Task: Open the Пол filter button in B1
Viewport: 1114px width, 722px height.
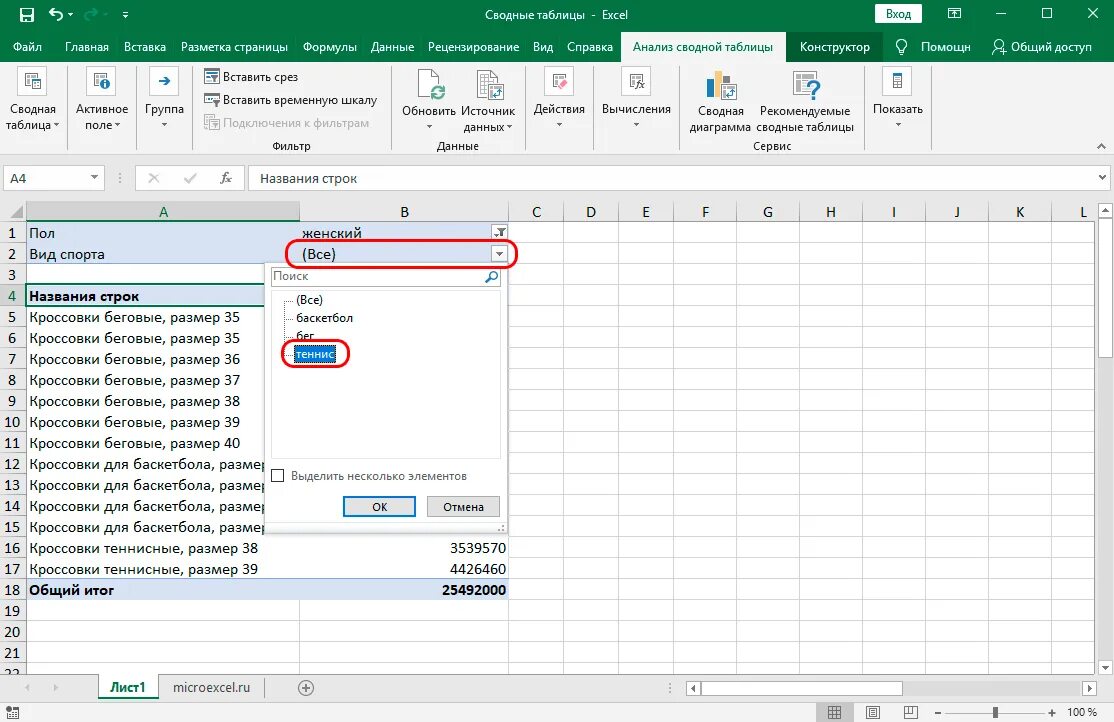Action: 499,232
